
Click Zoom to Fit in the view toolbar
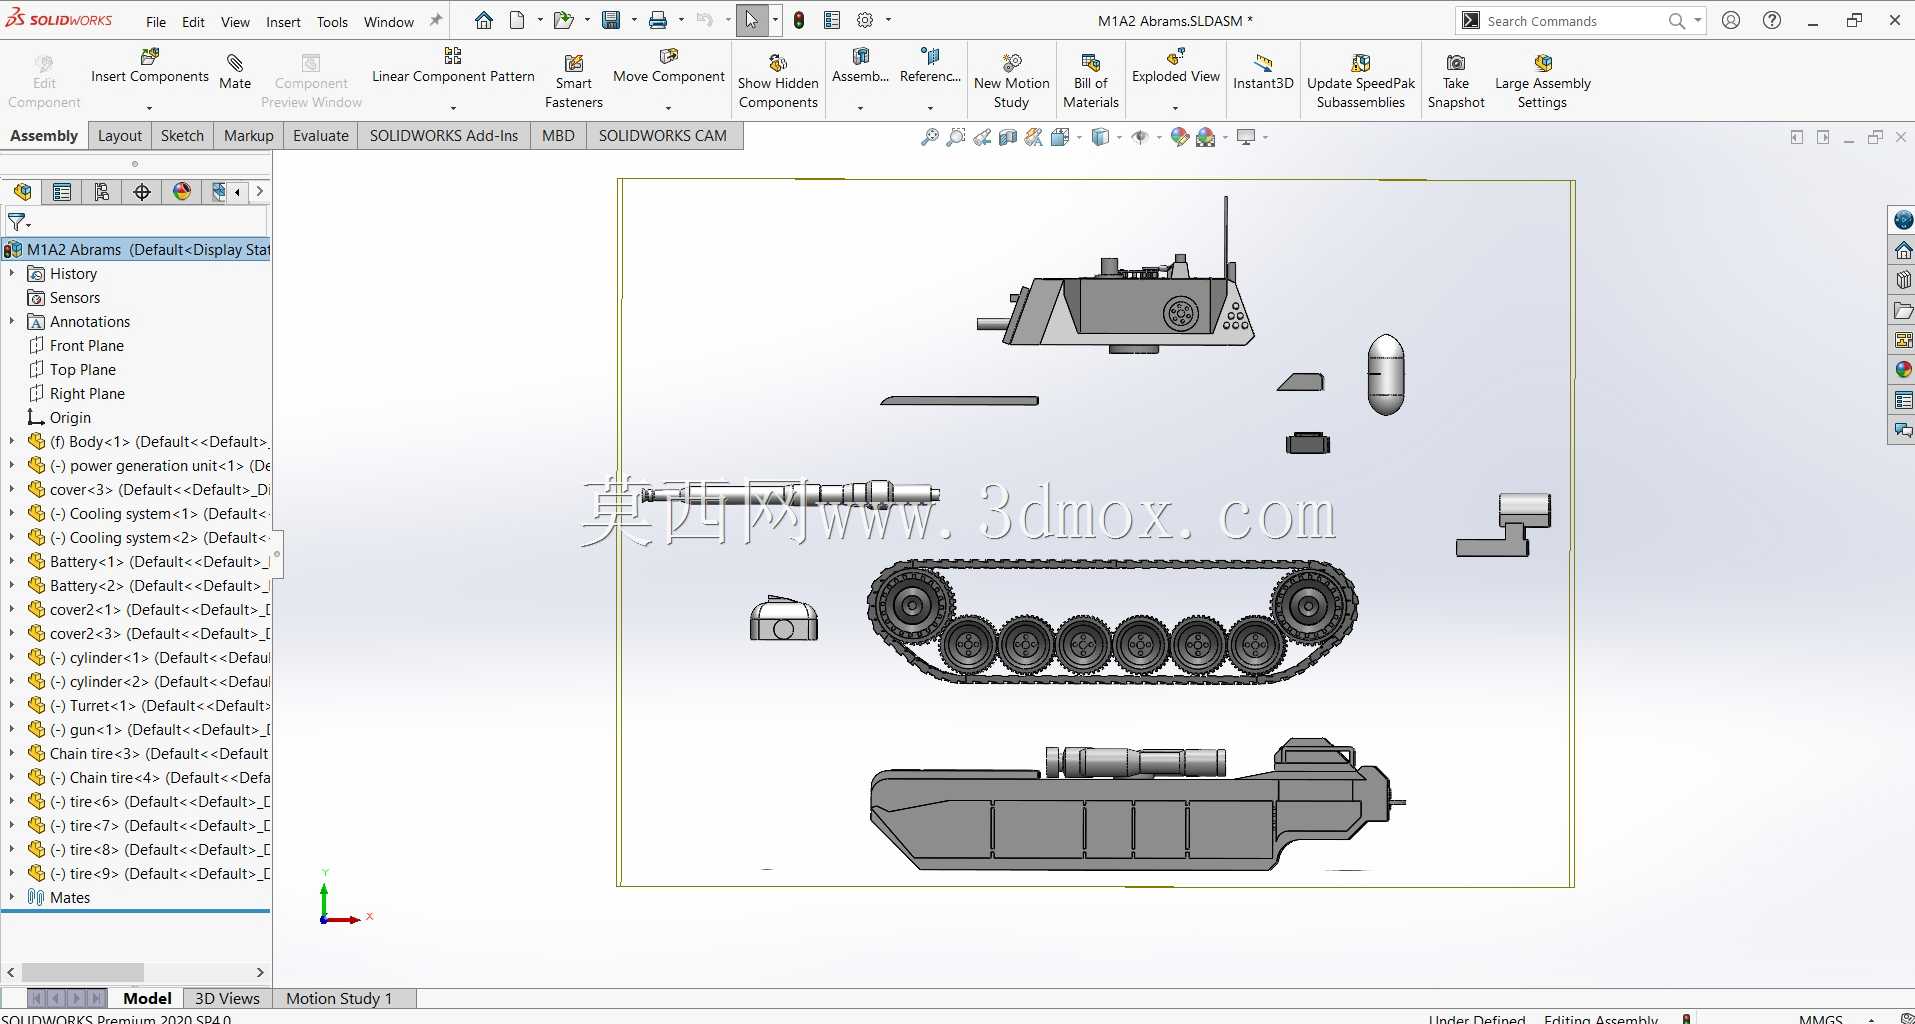point(930,137)
